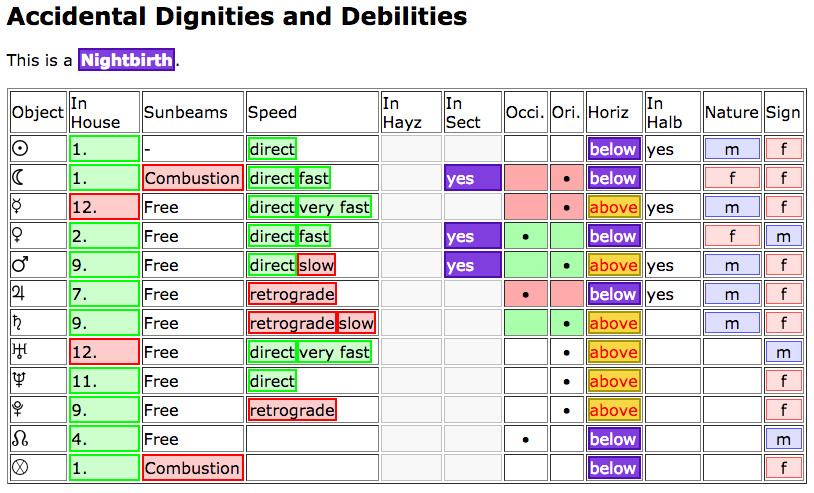
Task: Click the Mars glyph in the Object column
Action: tap(20, 265)
